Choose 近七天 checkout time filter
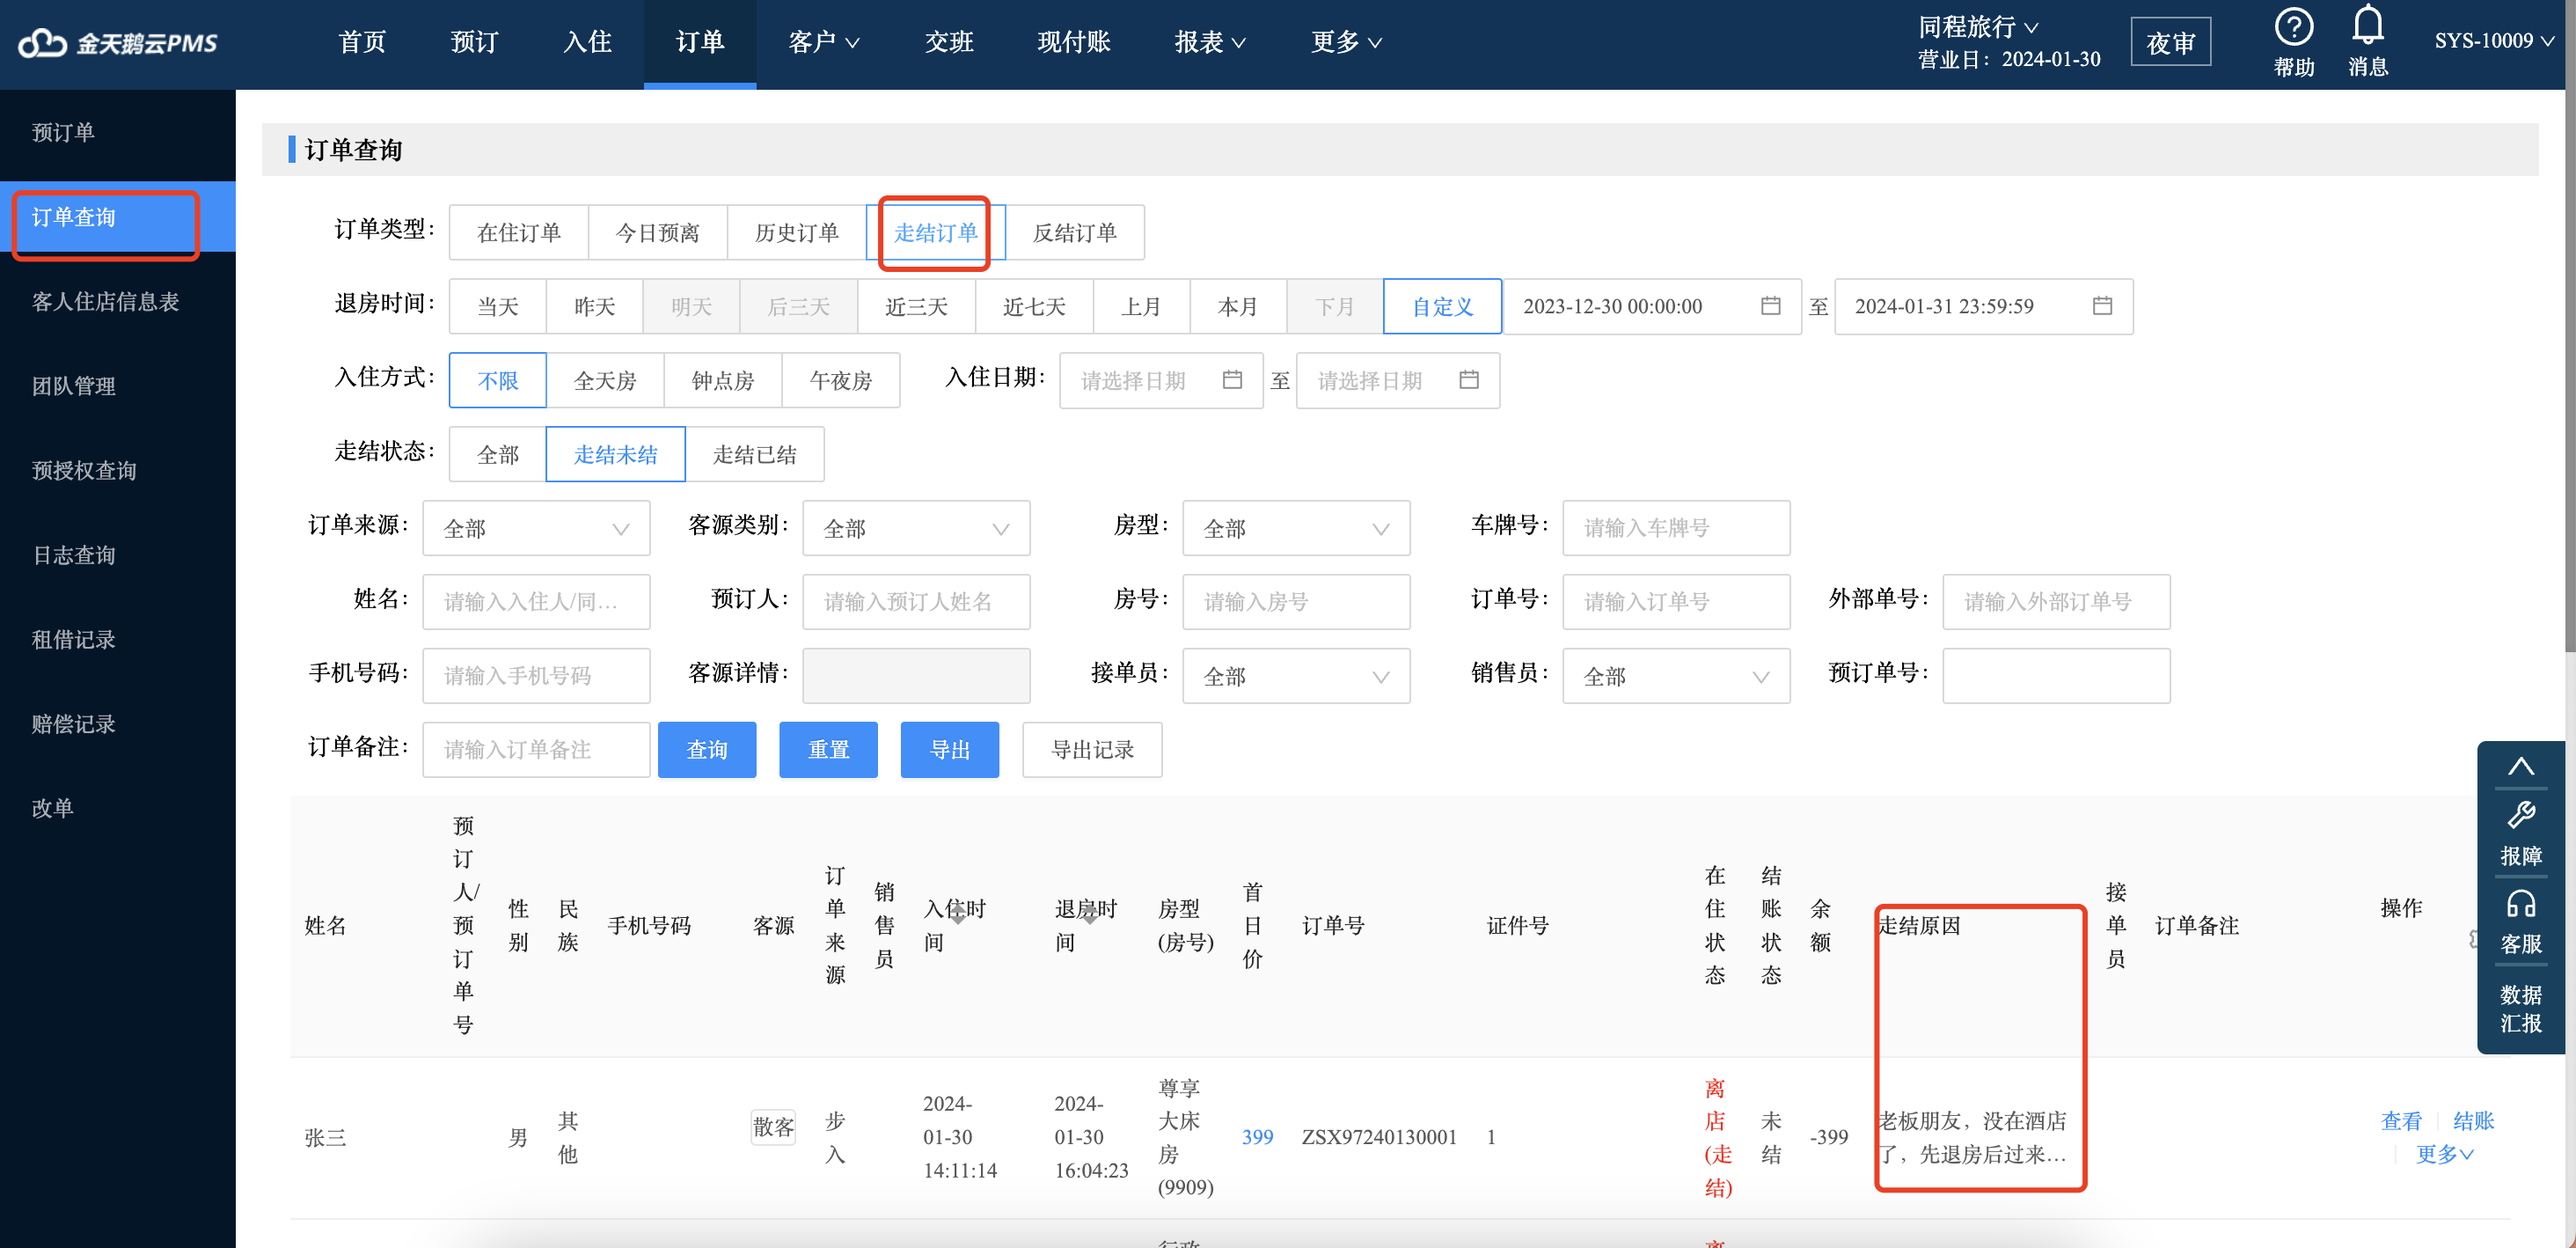 tap(1034, 307)
